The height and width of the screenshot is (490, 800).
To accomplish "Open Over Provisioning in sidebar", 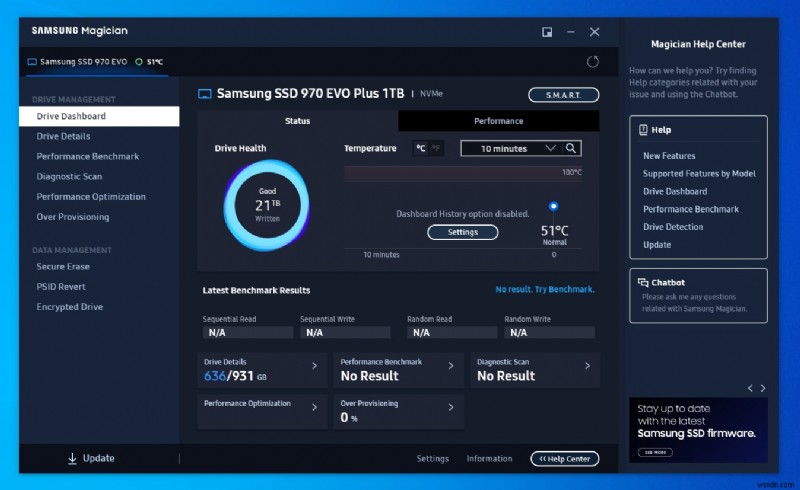I will [73, 217].
